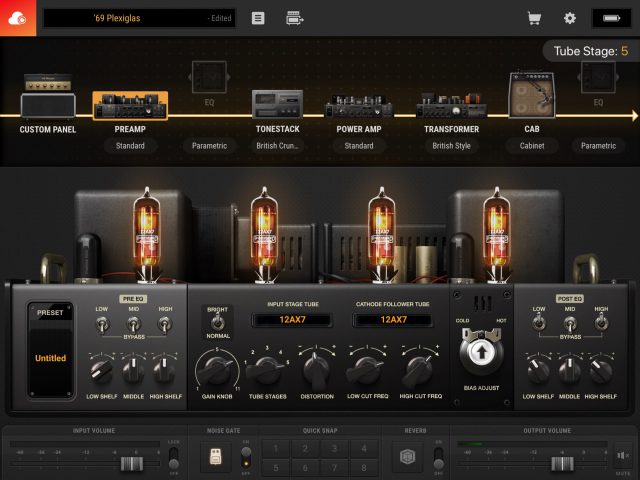The width and height of the screenshot is (640, 480).
Task: Click the amp export icon beside the list icon
Action: click(x=294, y=18)
